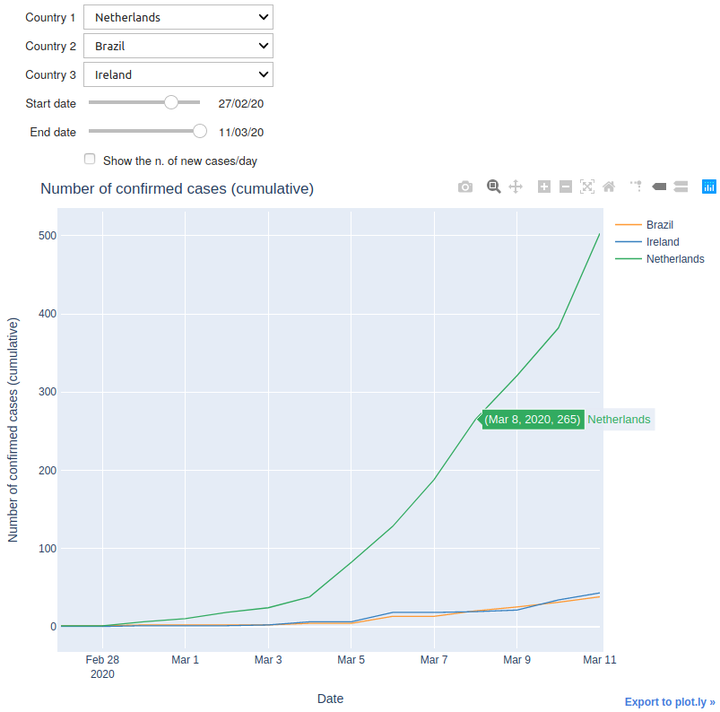Select the Zoom tool in the modebar
720x712 pixels.
494,186
